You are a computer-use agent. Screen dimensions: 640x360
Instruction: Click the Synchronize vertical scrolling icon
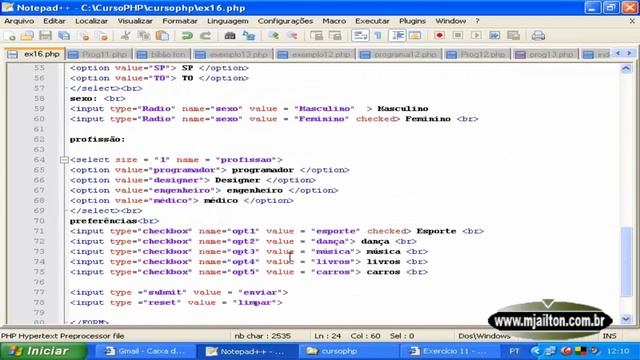(x=316, y=36)
